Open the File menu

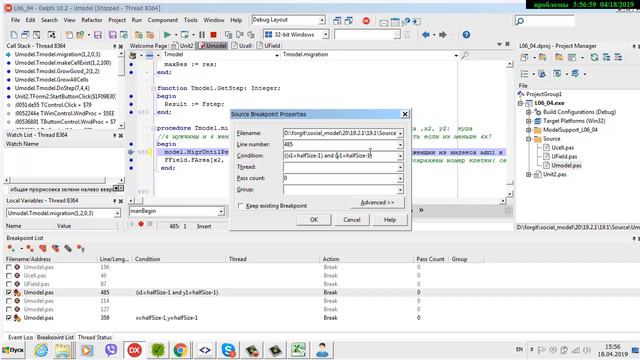(15, 20)
